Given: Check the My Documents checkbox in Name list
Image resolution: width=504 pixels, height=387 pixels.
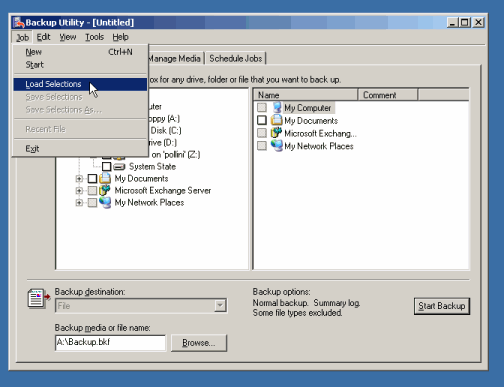Looking at the screenshot, I should 262,120.
